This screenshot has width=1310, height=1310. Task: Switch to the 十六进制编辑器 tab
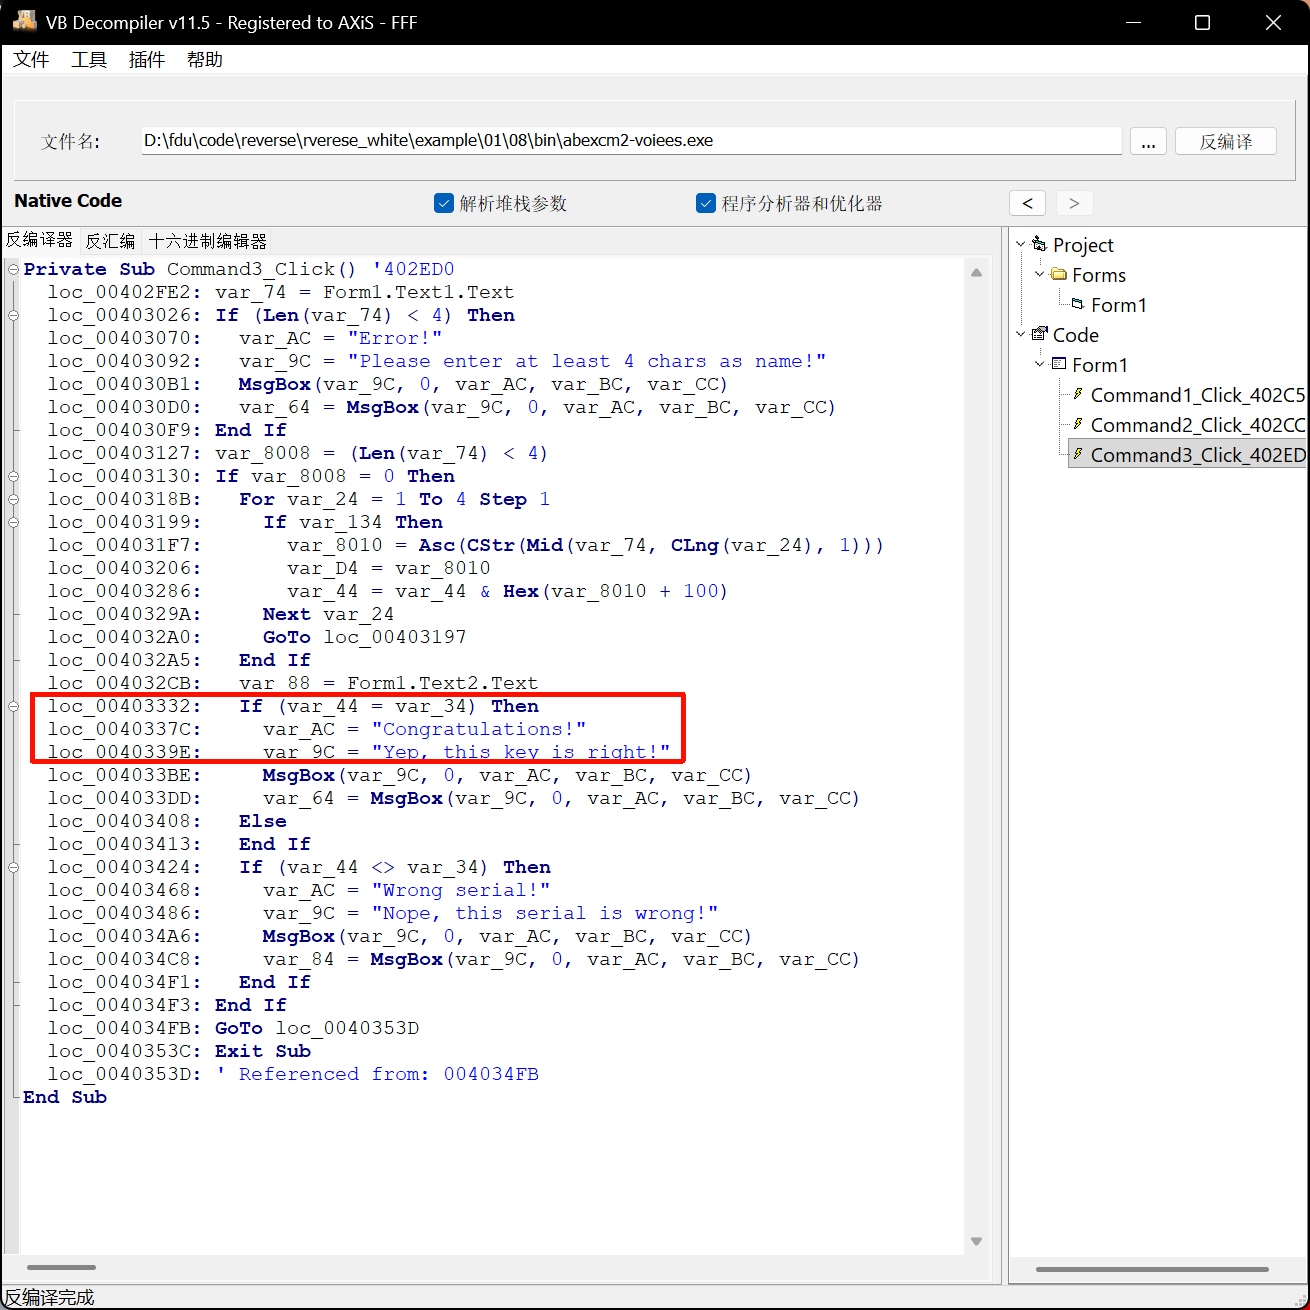click(x=207, y=241)
